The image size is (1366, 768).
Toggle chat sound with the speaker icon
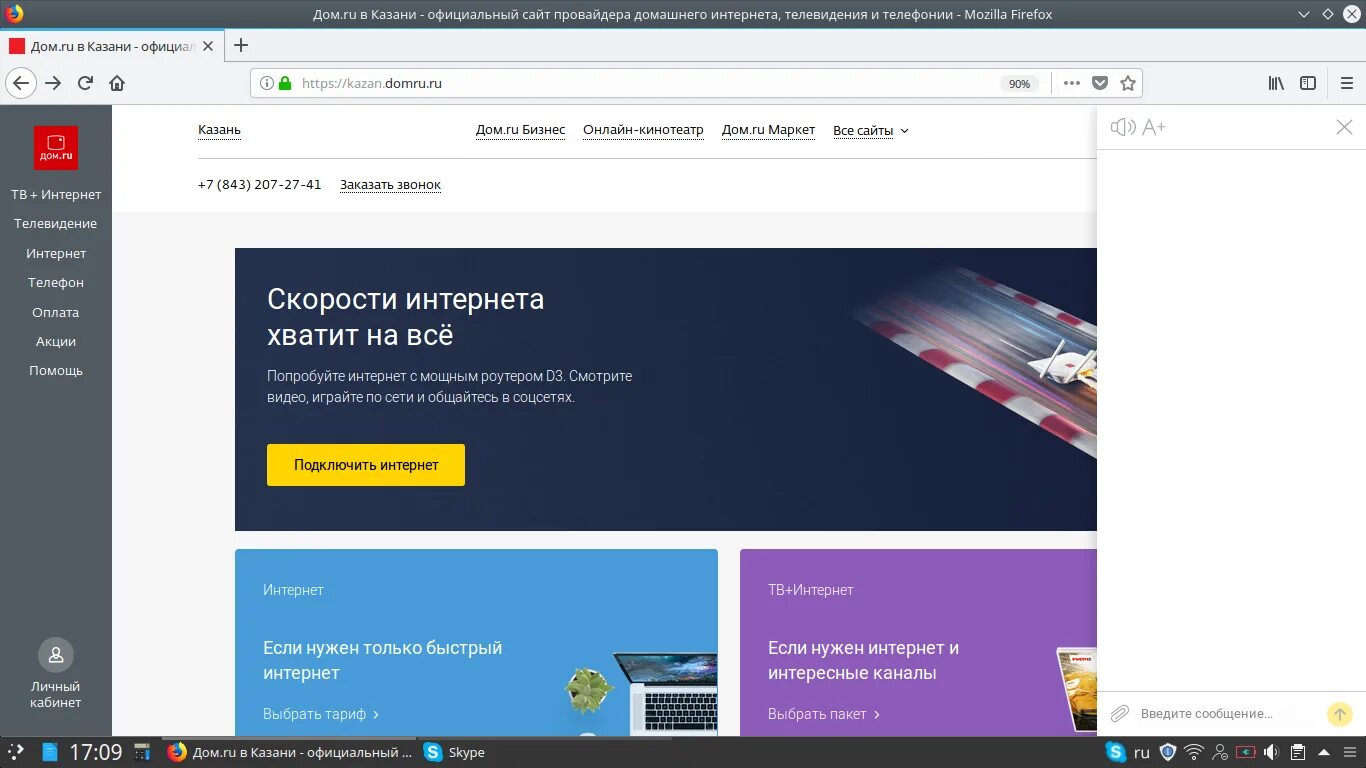click(x=1123, y=127)
